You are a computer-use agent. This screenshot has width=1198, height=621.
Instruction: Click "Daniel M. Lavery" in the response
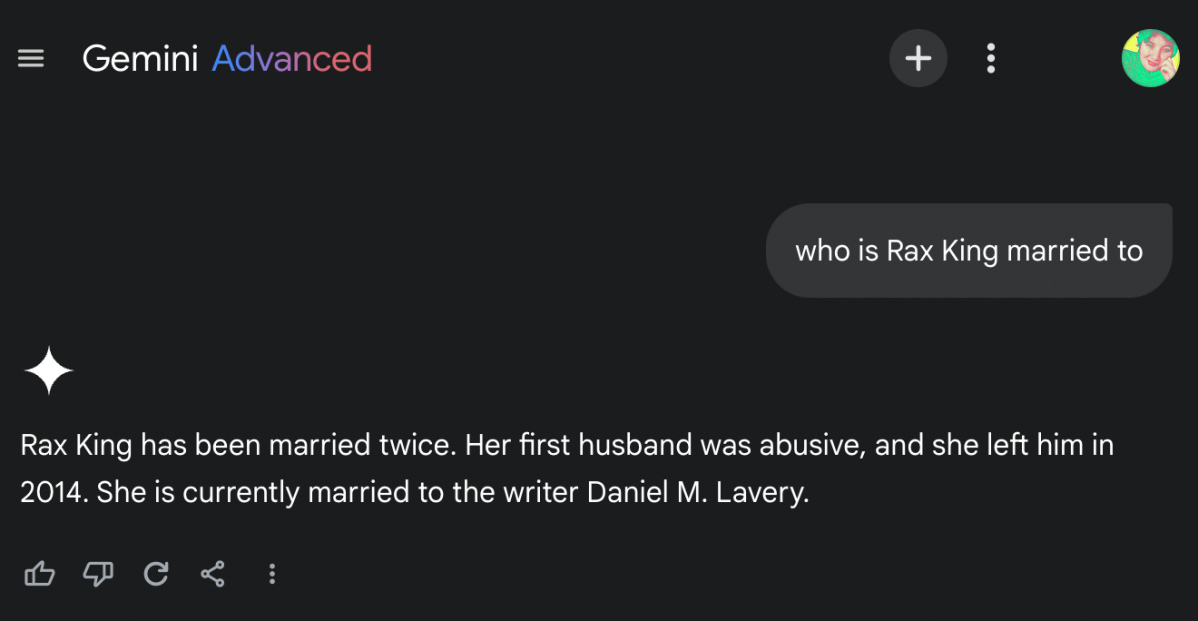pos(697,493)
